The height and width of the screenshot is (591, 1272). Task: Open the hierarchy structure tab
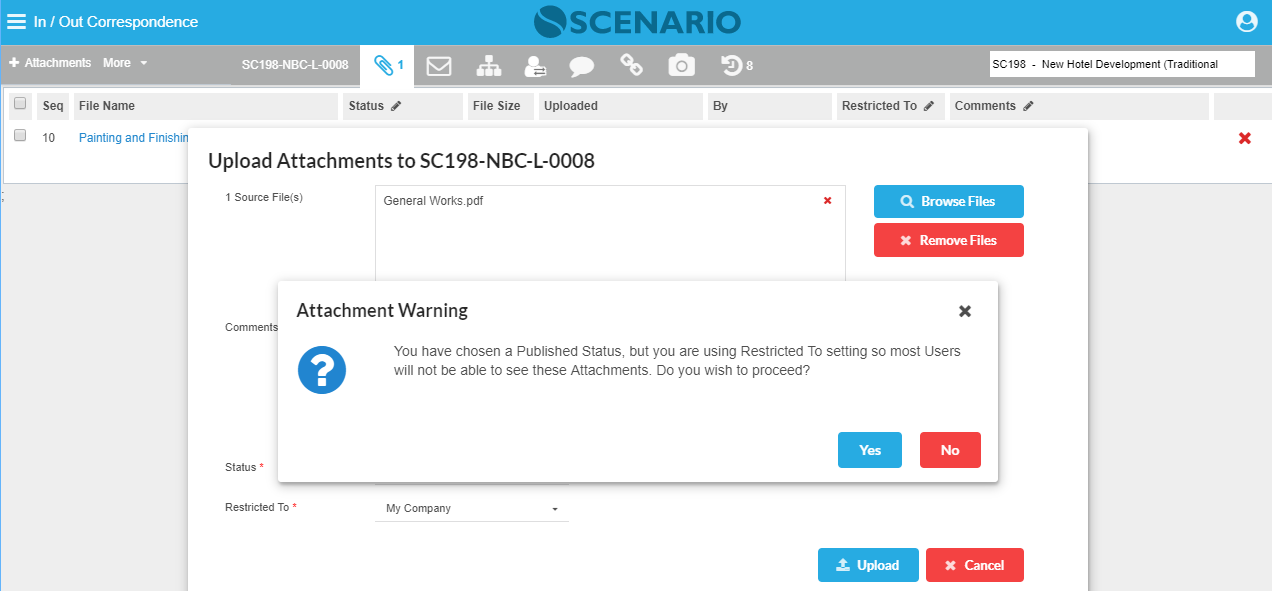(489, 66)
